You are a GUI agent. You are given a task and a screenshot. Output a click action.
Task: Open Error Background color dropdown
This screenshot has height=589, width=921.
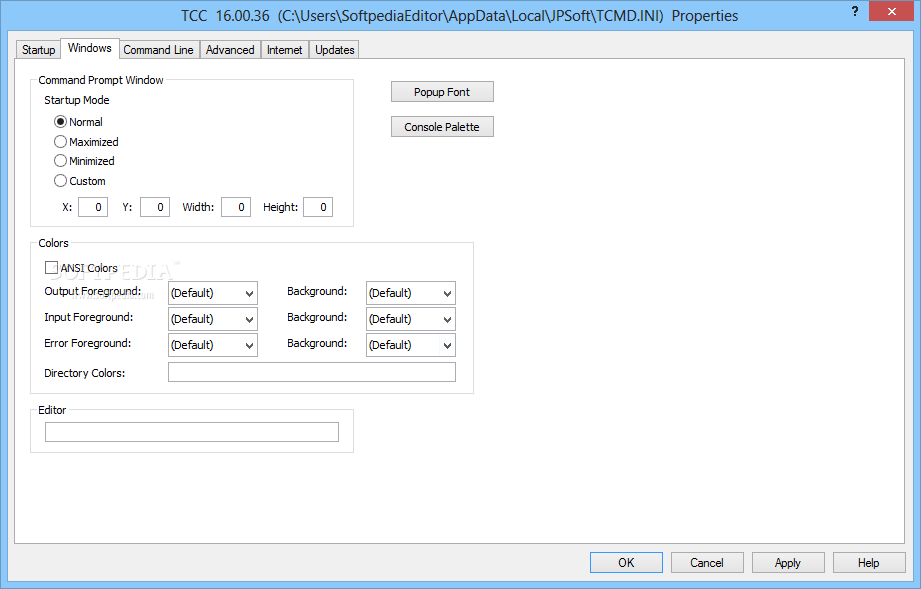pyautogui.click(x=411, y=345)
